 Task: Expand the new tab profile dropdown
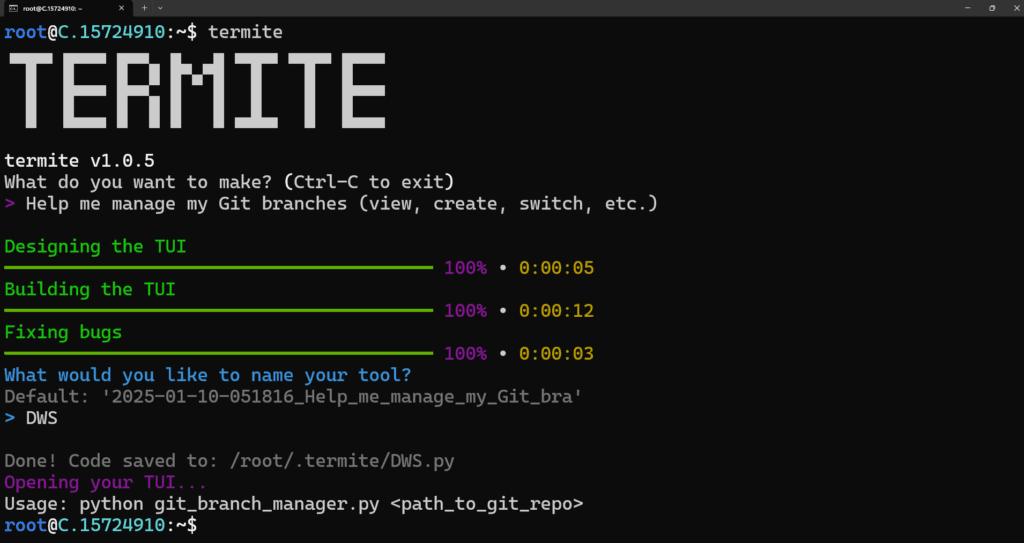[x=160, y=8]
